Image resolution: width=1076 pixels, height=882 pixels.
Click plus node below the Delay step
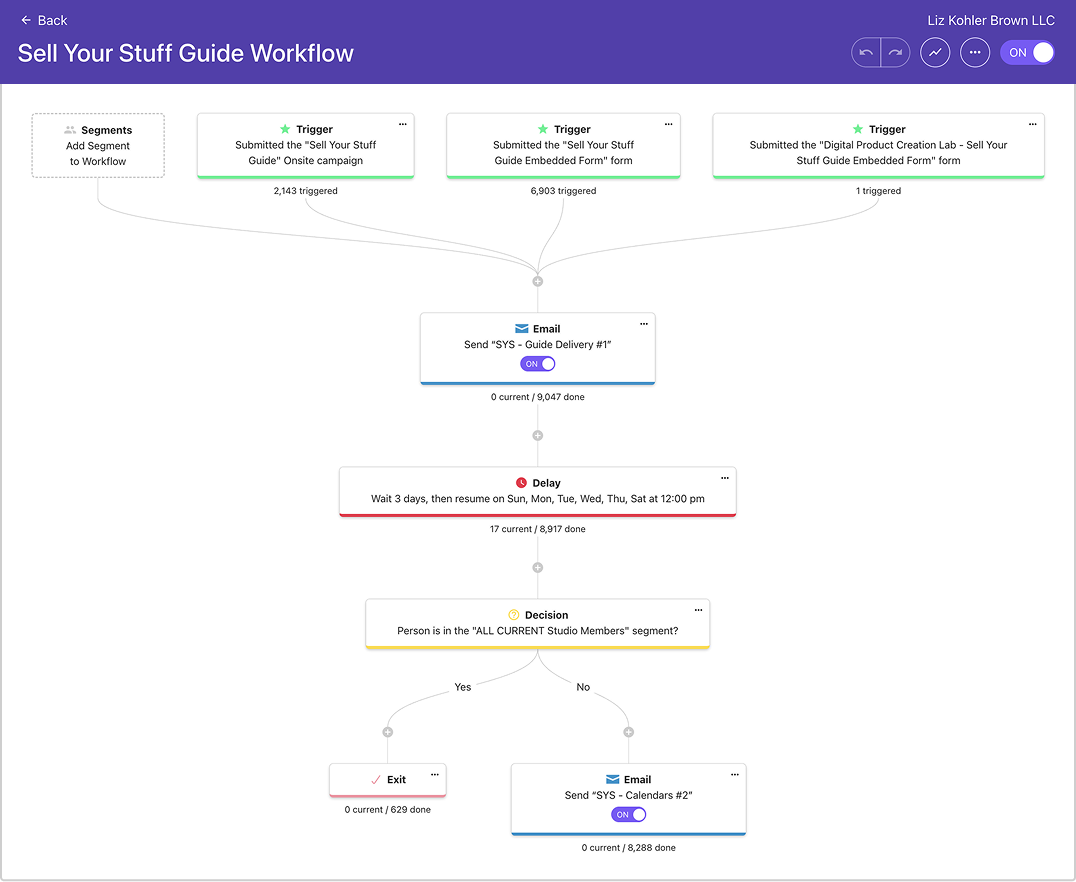pos(537,568)
